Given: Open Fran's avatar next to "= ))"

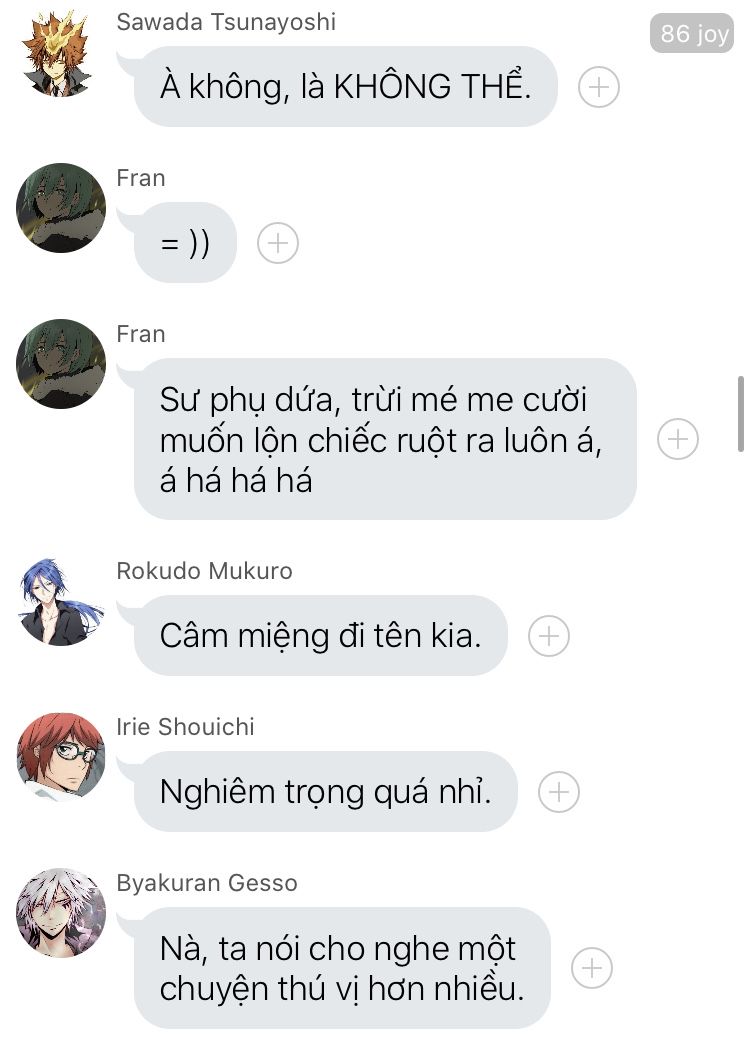Looking at the screenshot, I should click(61, 208).
